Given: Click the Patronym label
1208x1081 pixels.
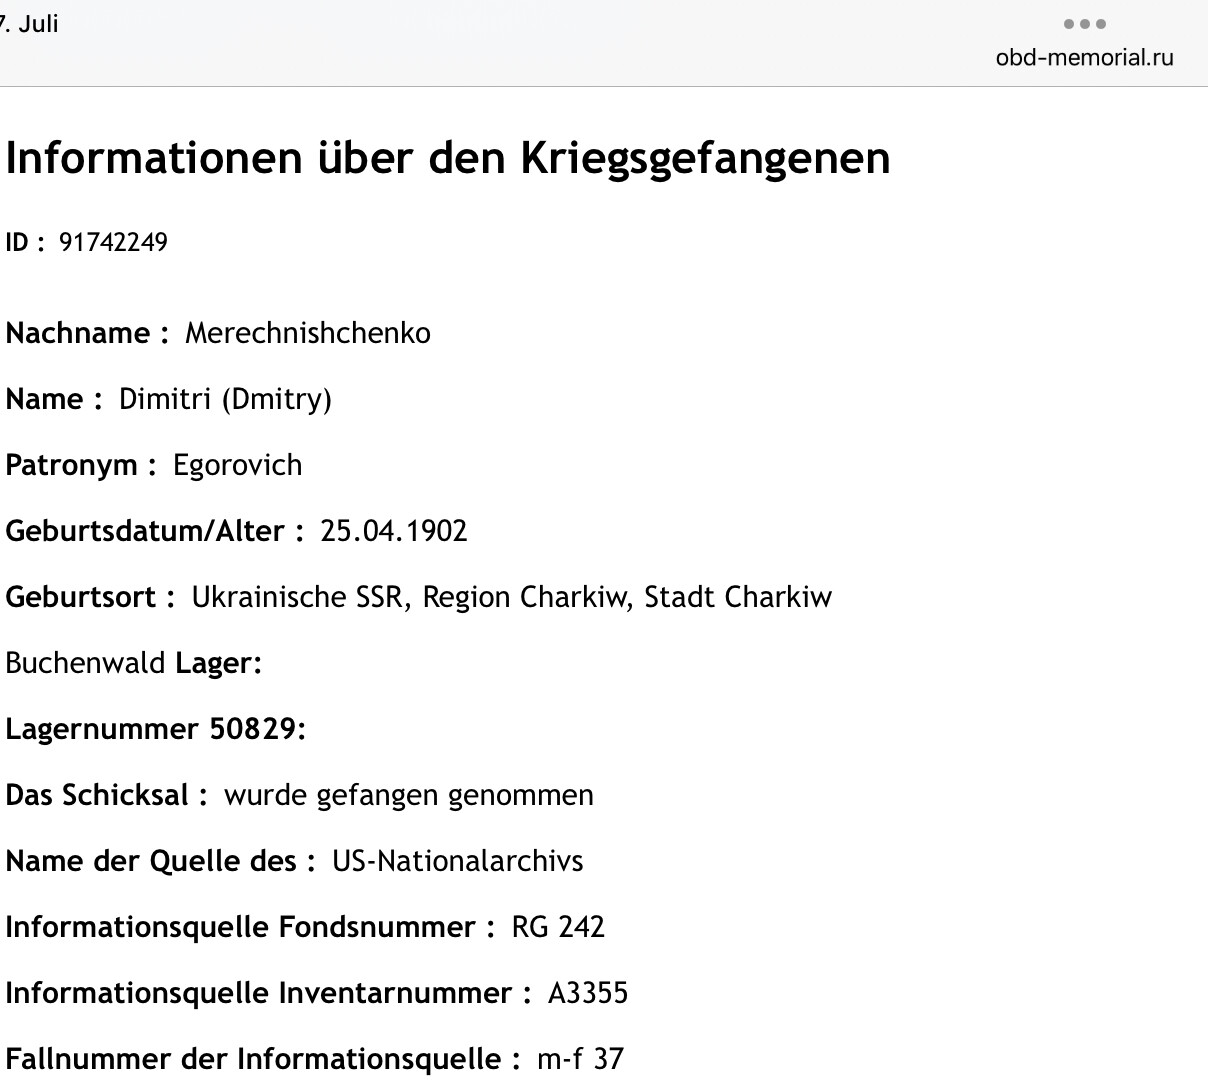Looking at the screenshot, I should point(81,465).
